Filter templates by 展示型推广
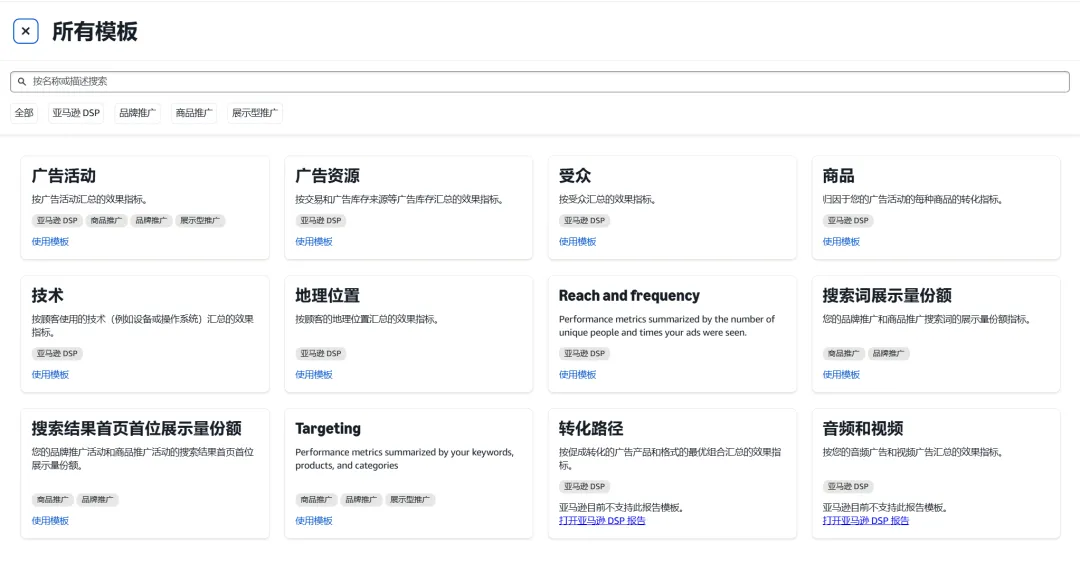 pyautogui.click(x=255, y=113)
